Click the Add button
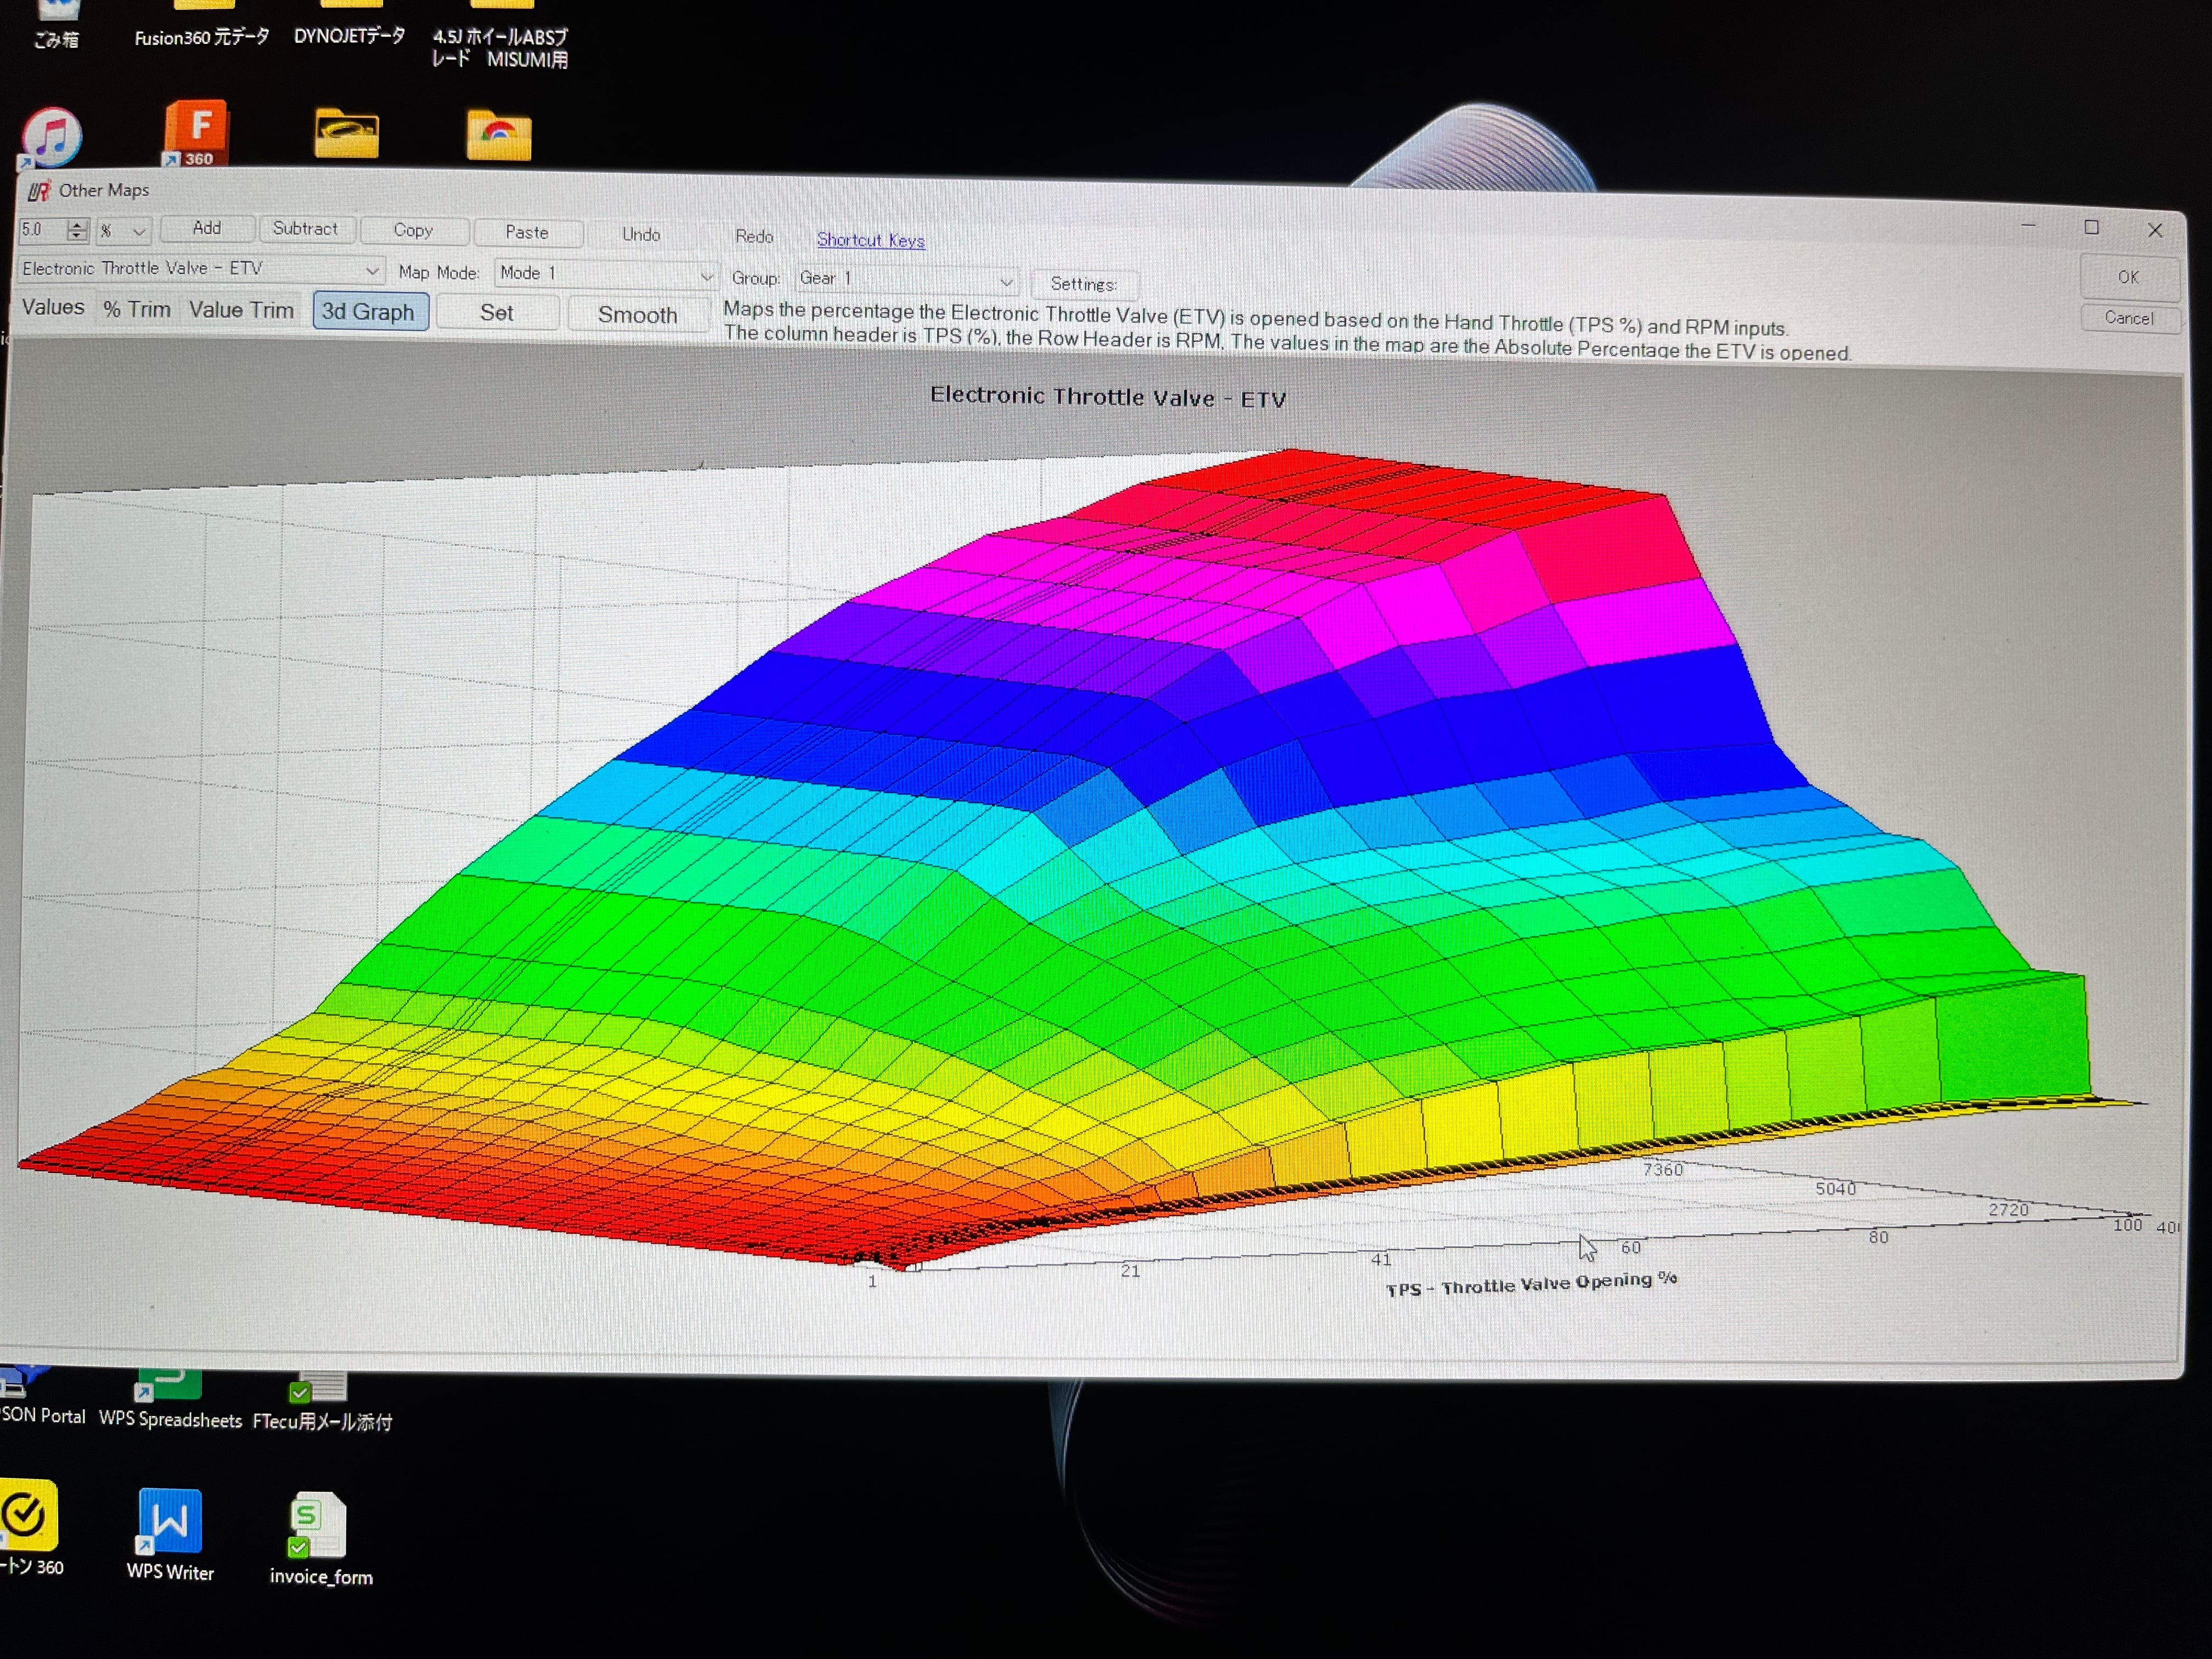This screenshot has height=1659, width=2212. click(207, 229)
